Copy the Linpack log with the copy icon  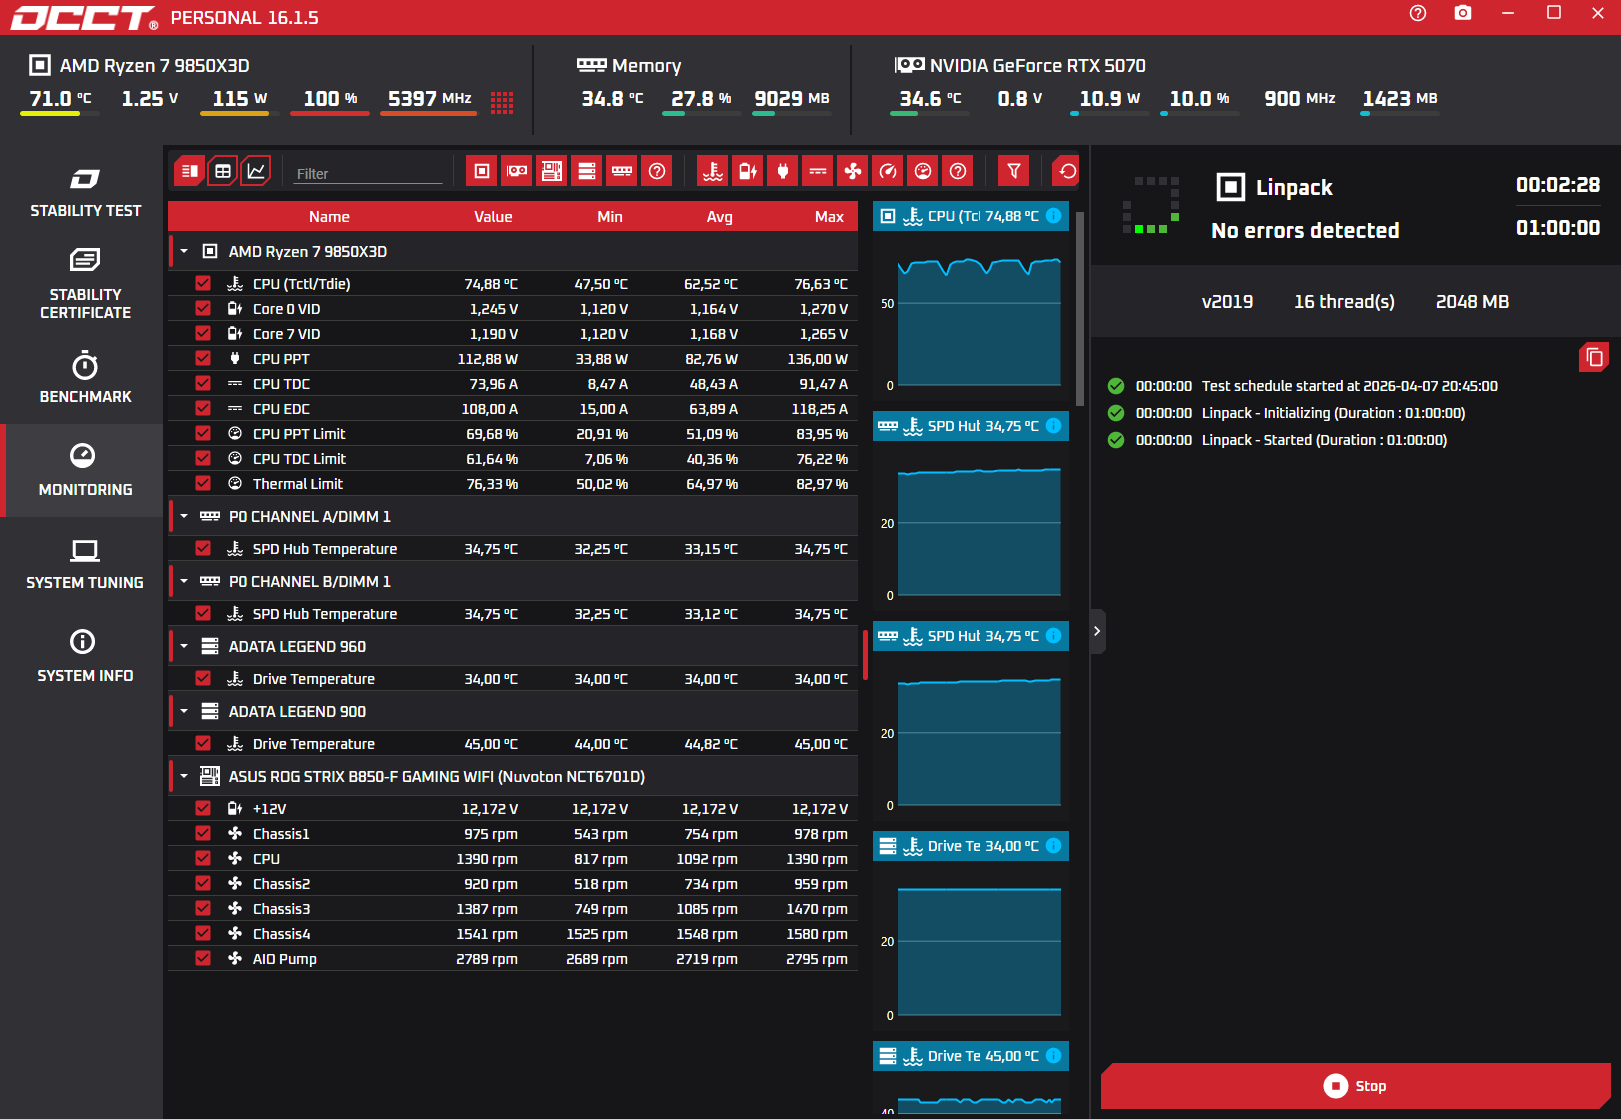coord(1594,357)
